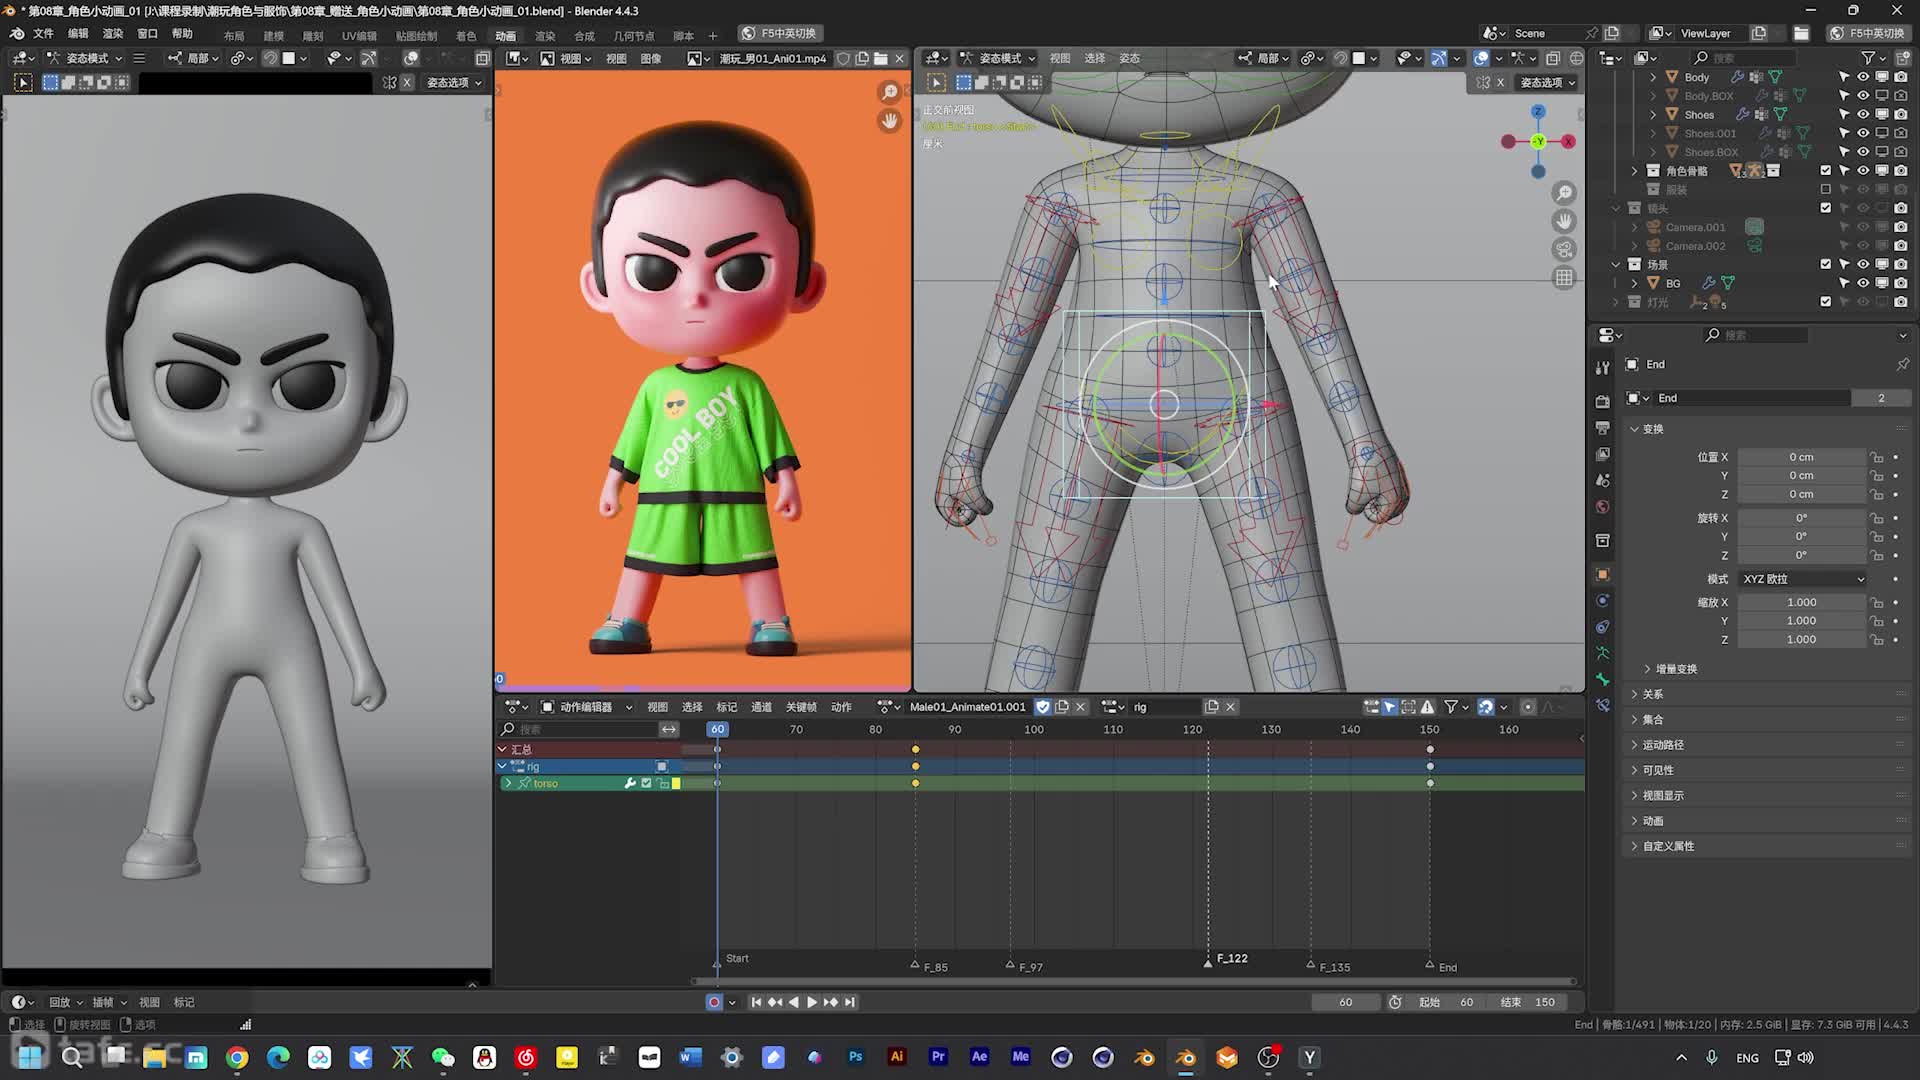Open the Bone properties tab
This screenshot has height=1080, width=1920.
(x=1603, y=679)
